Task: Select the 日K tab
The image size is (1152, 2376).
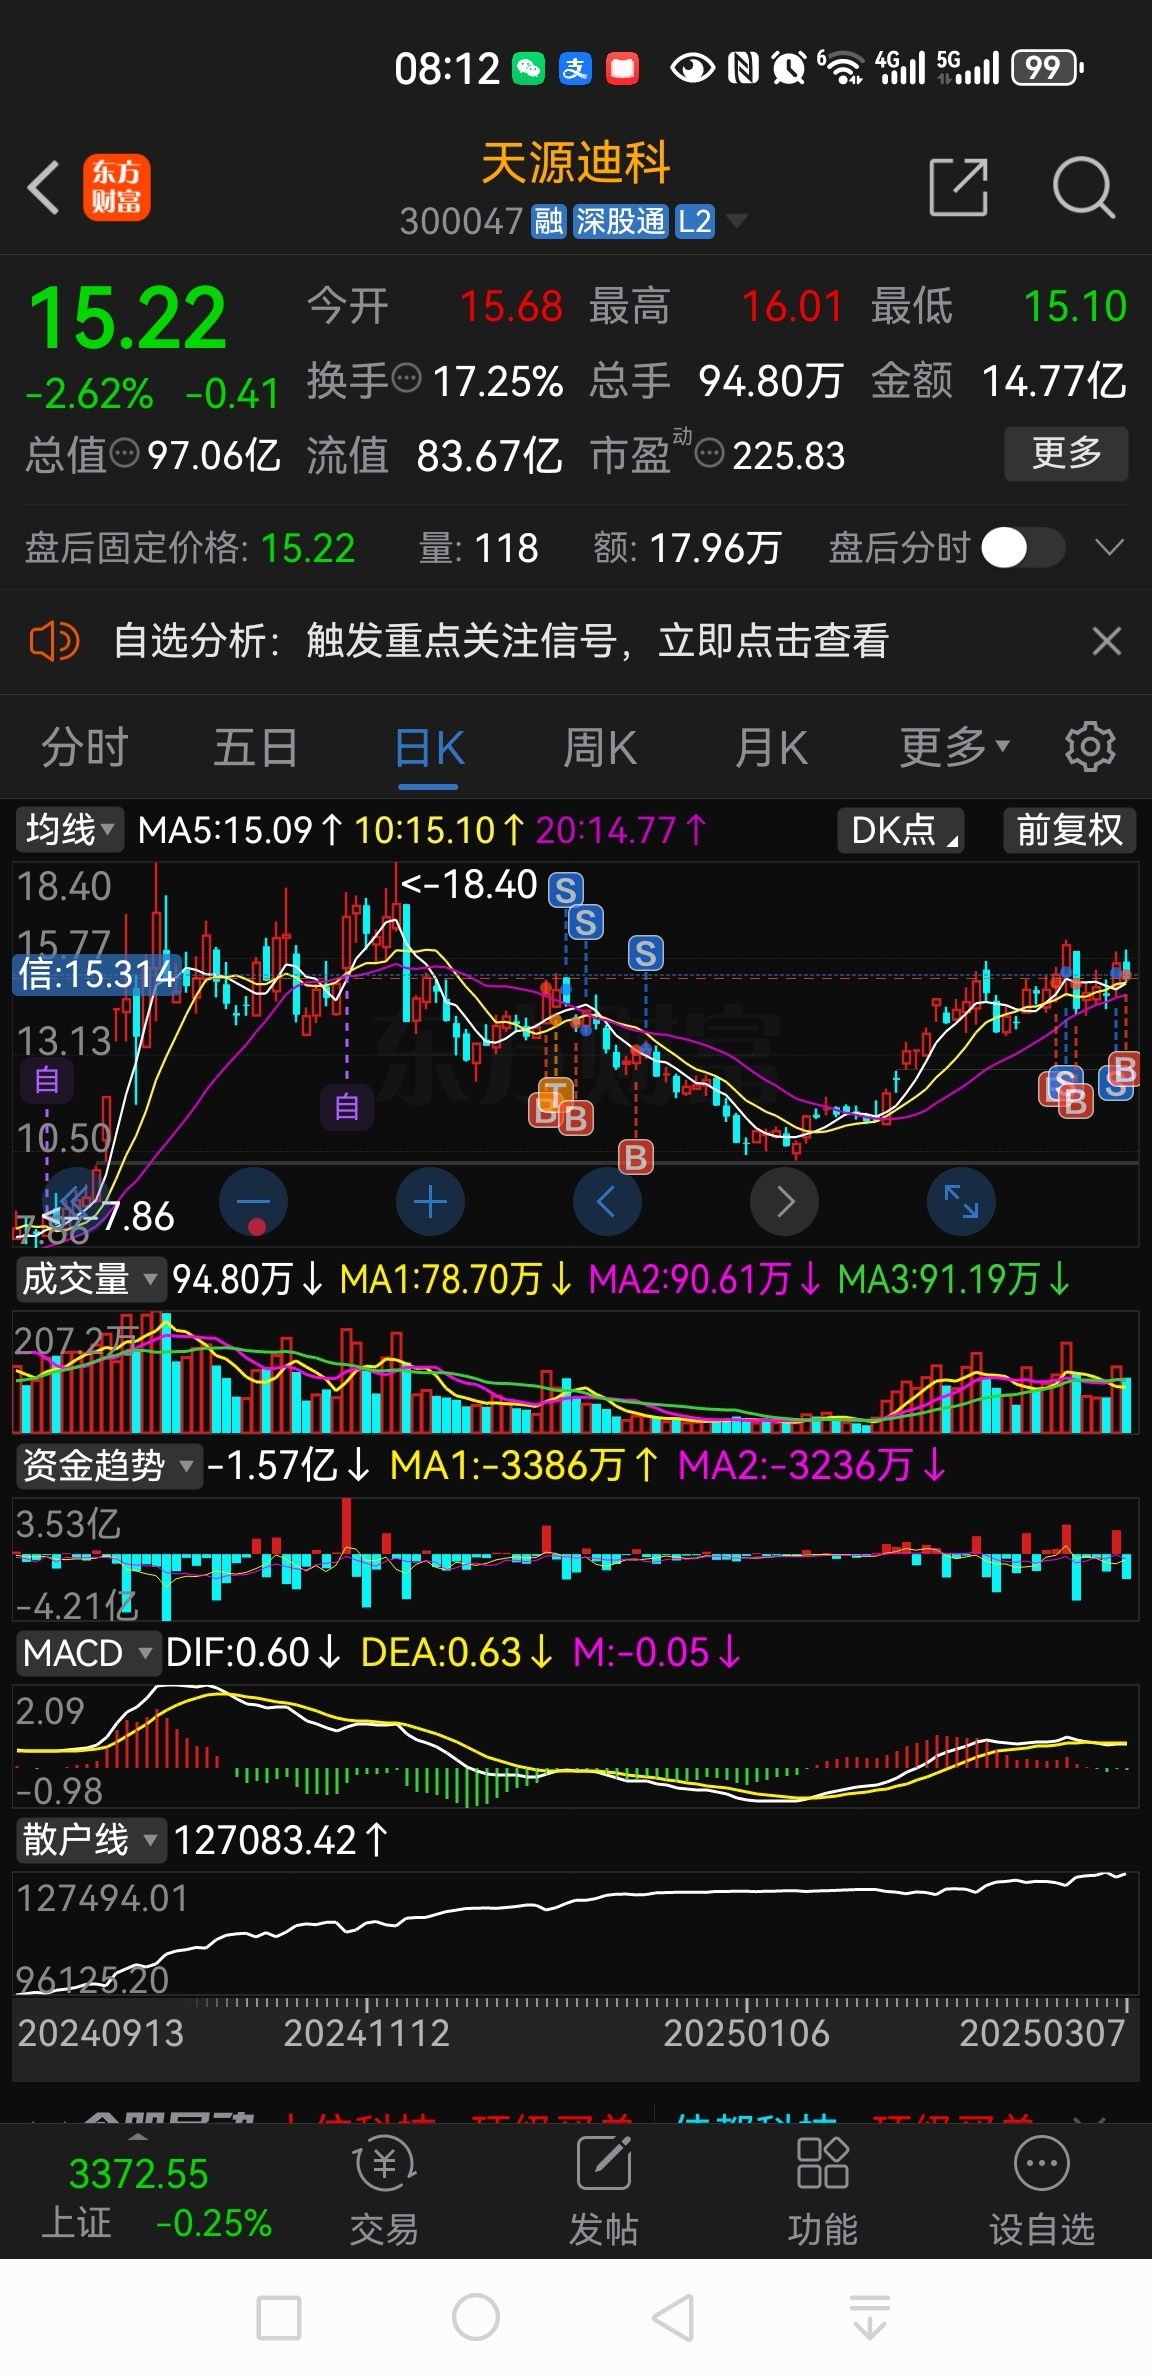Action: click(x=429, y=748)
